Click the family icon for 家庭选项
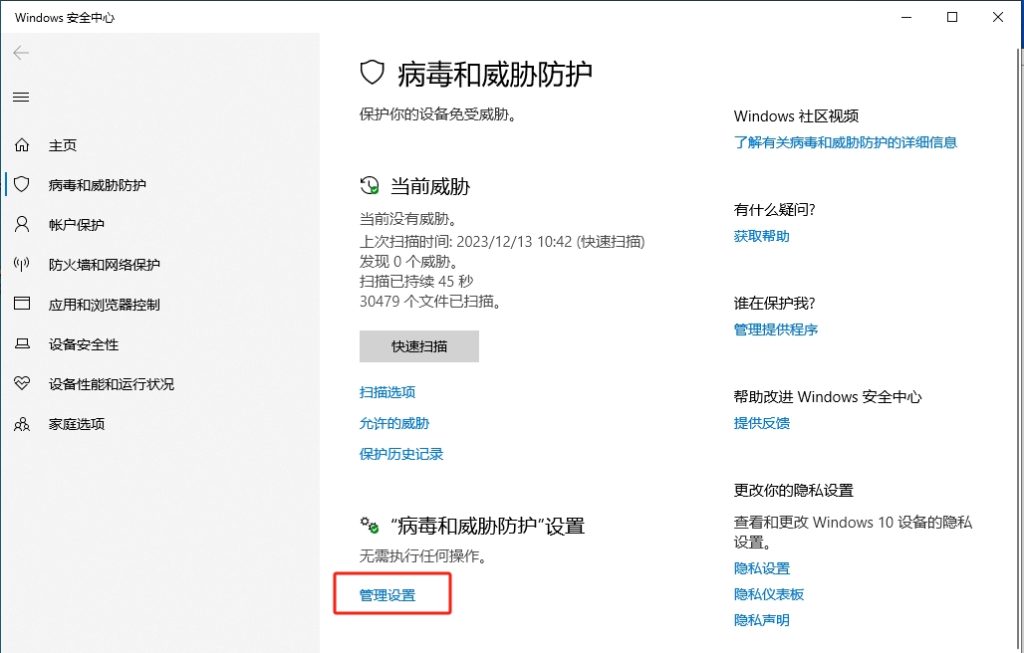This screenshot has height=653, width=1024. click(22, 424)
